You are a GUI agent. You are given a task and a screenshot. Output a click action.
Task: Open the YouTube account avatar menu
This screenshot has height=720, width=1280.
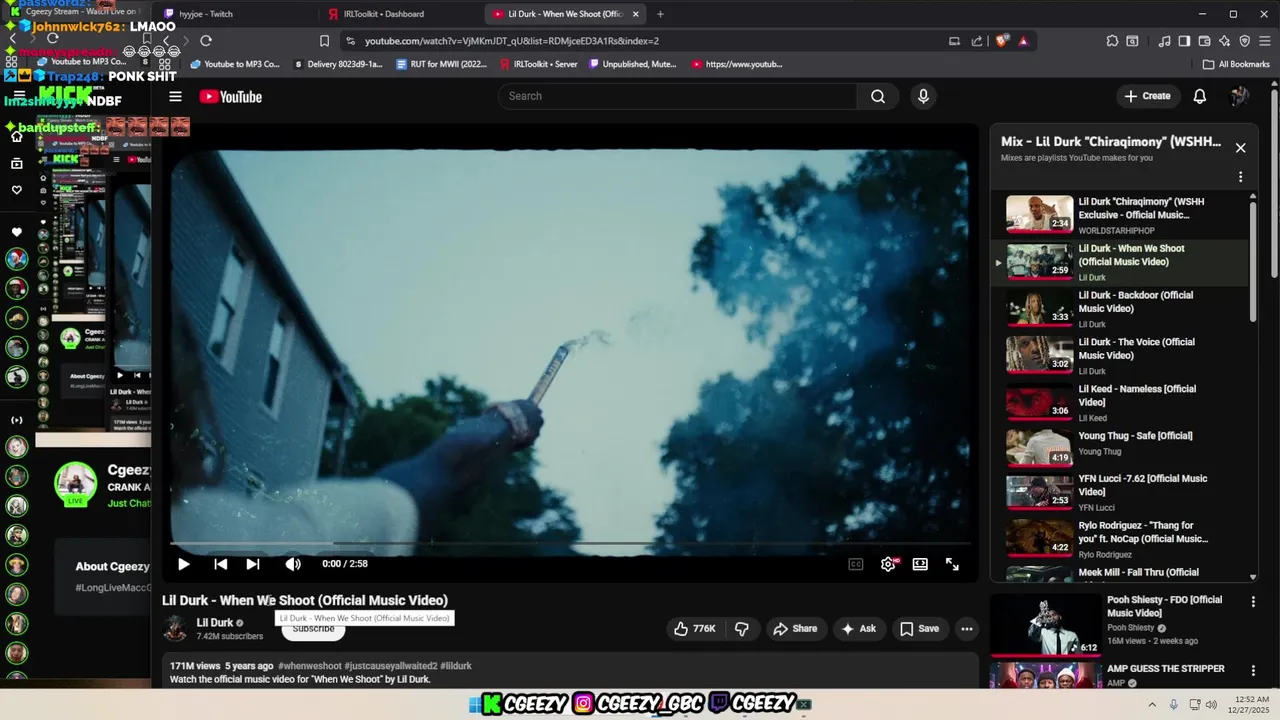click(1239, 96)
